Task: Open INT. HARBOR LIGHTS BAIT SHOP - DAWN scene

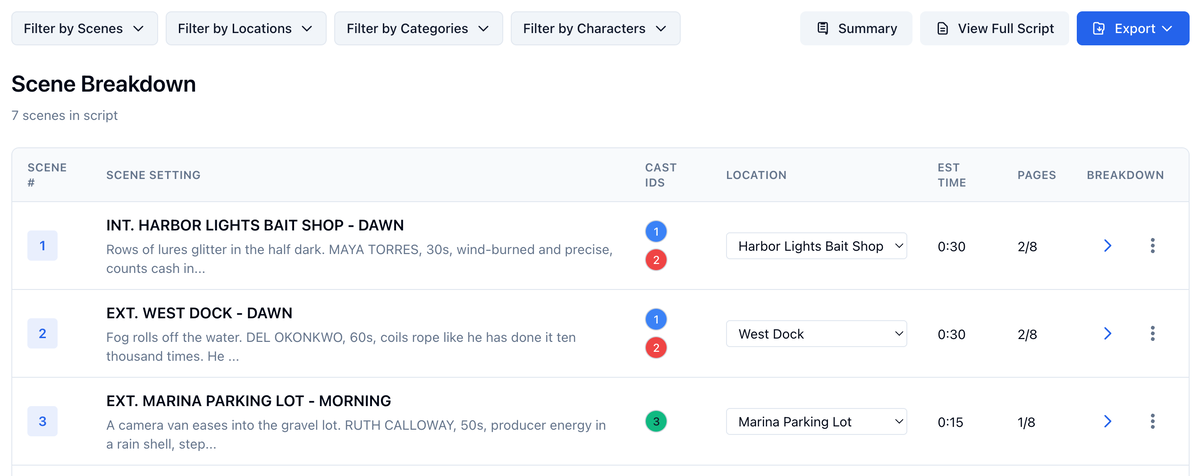Action: coord(255,226)
